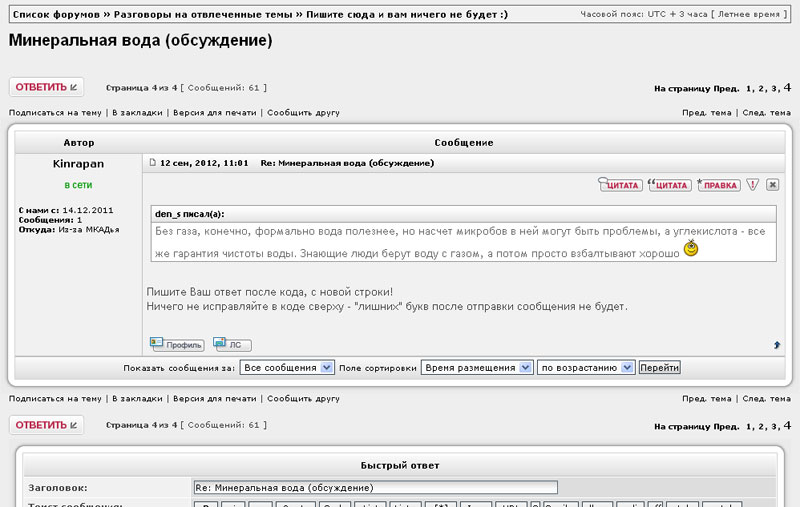Click the ПРАВКА edit post button
800x507 pixels.
tap(719, 185)
